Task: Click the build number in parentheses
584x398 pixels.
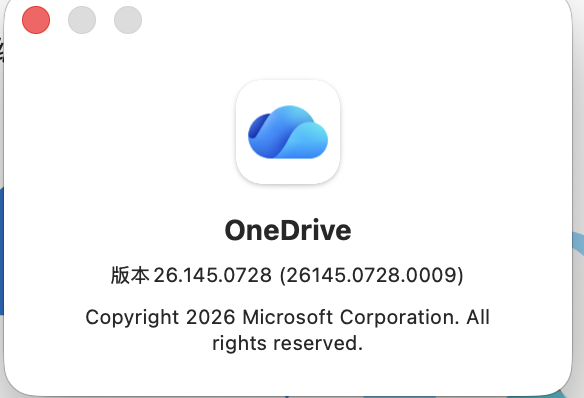Action: pyautogui.click(x=372, y=276)
